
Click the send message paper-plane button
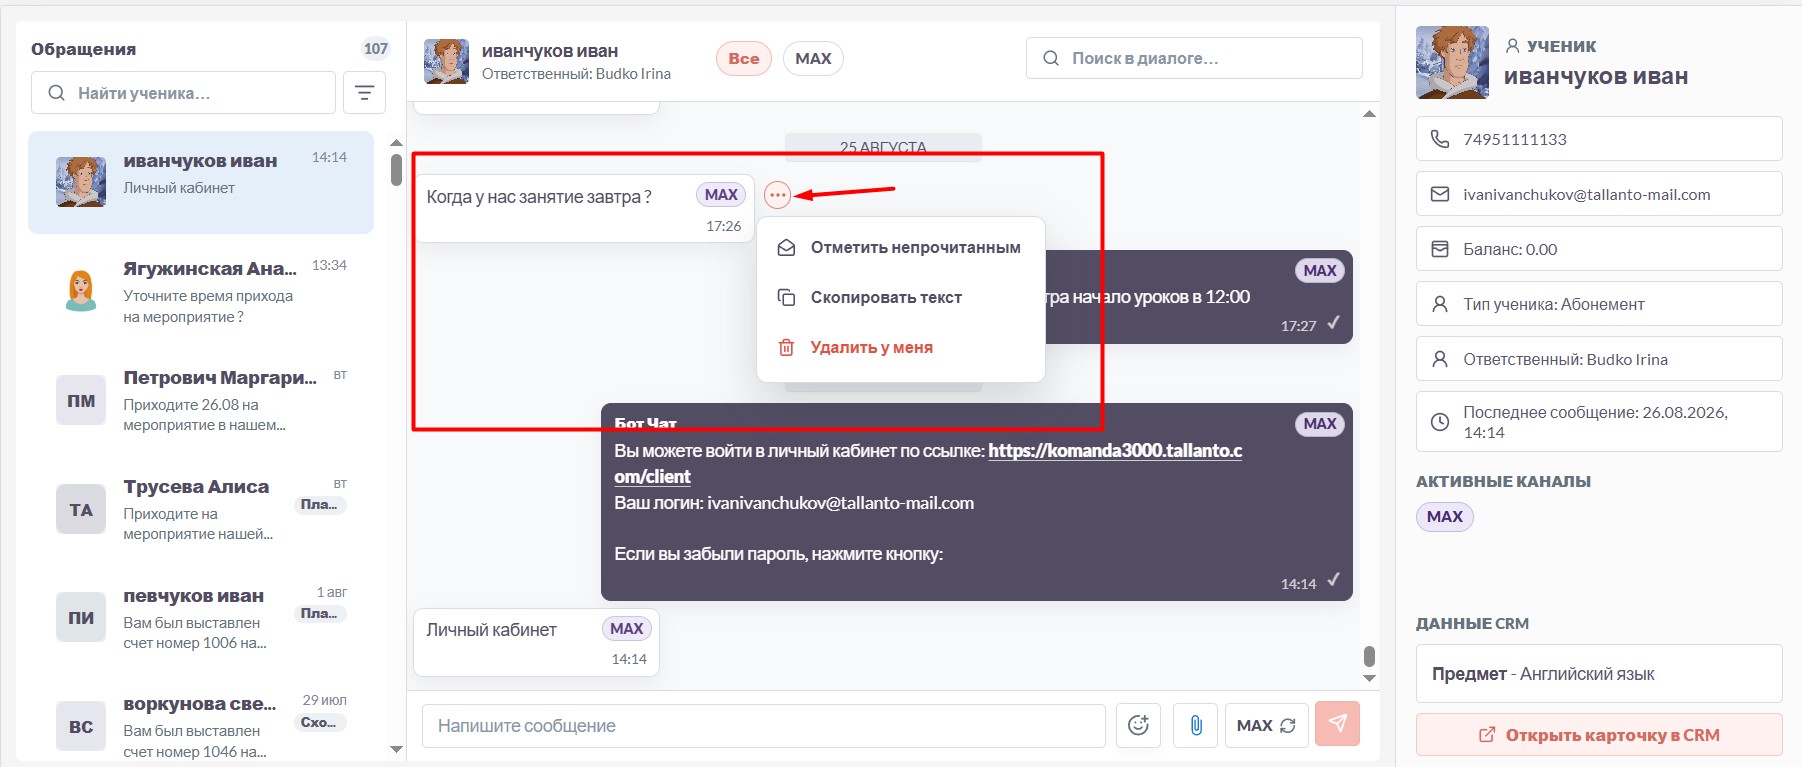(x=1338, y=723)
